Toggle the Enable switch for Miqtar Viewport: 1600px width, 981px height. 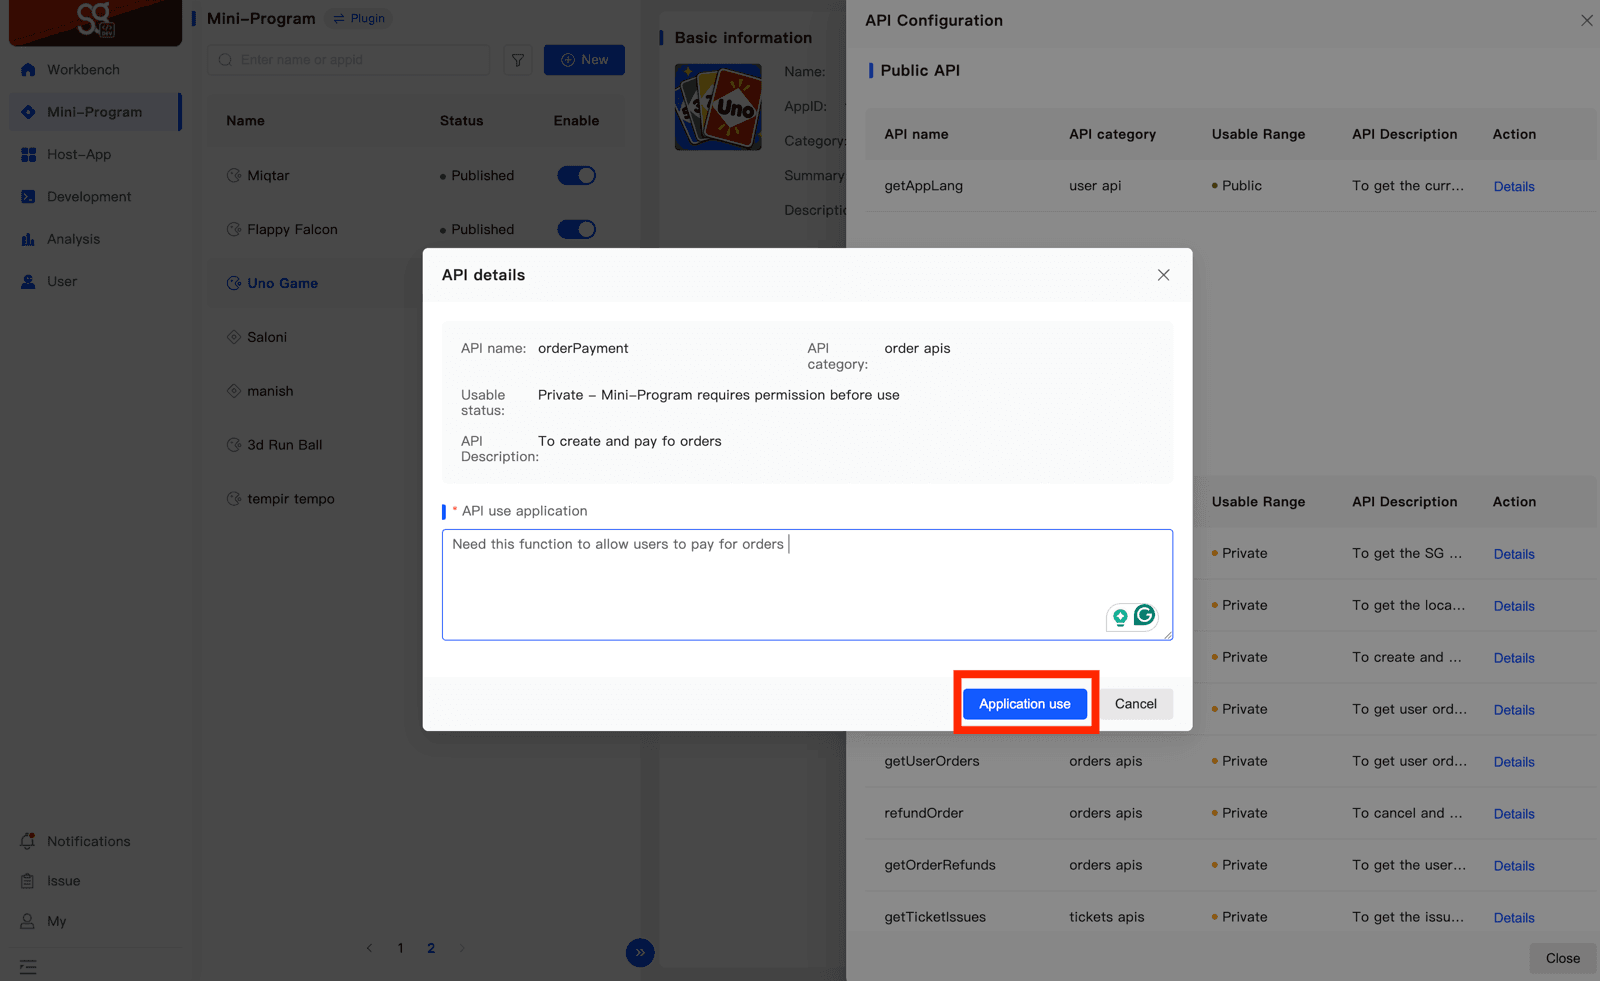coord(576,176)
